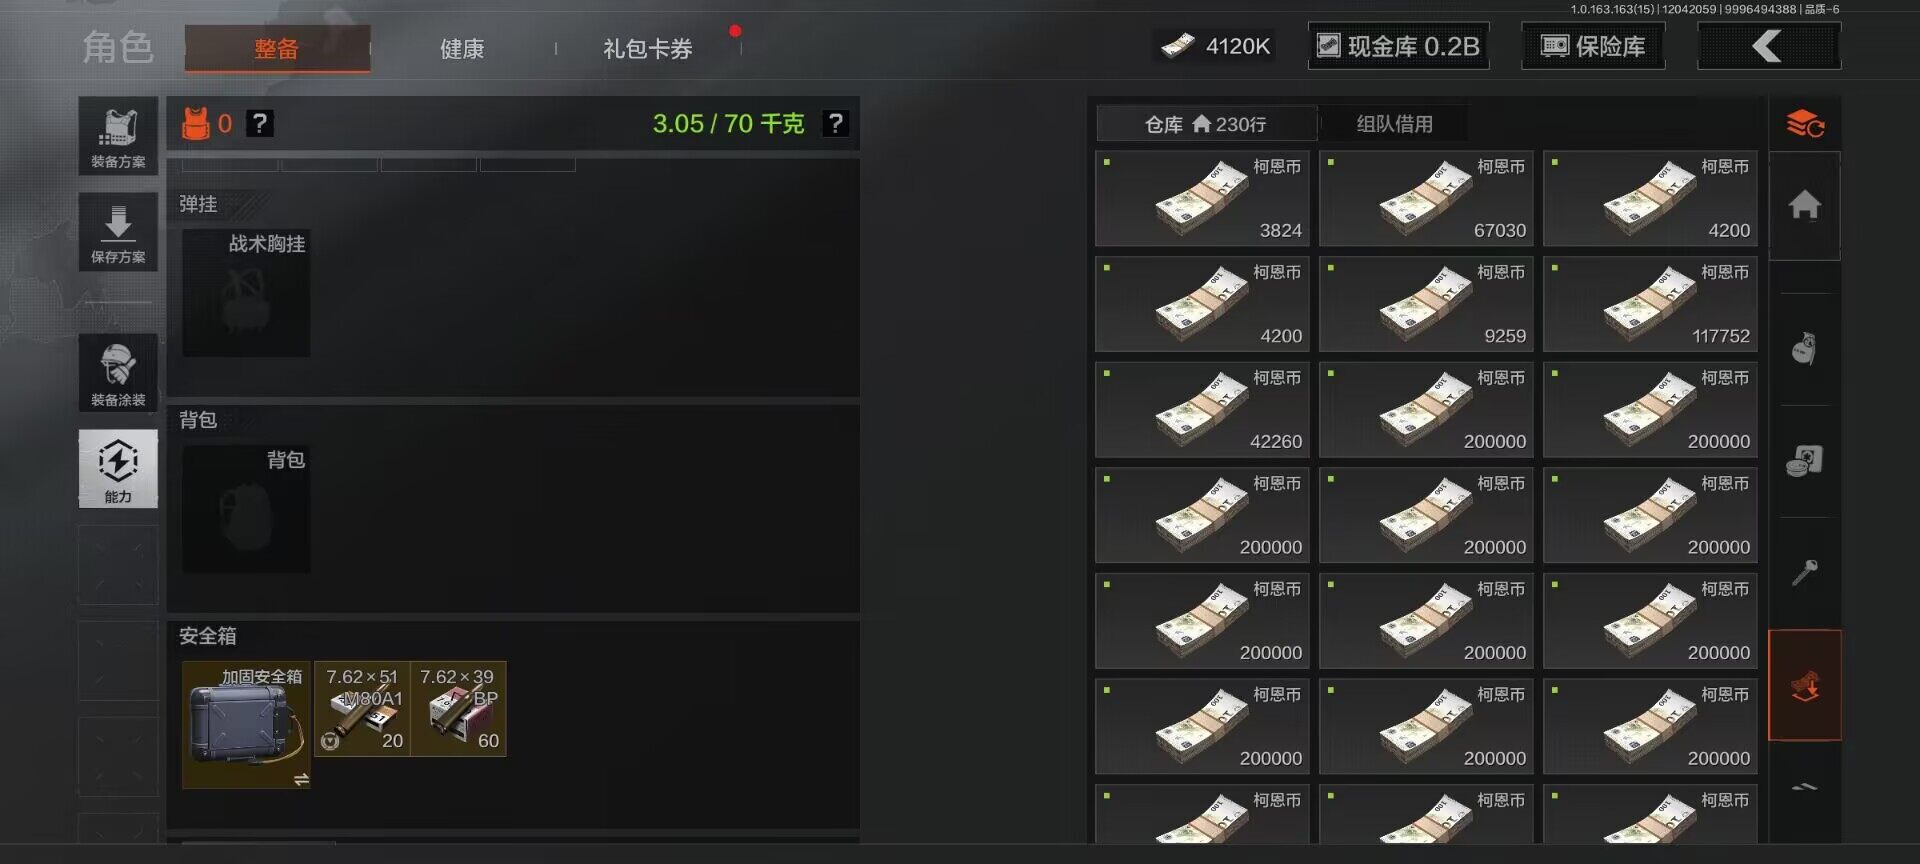Select the 能力 ability icon

pos(118,469)
